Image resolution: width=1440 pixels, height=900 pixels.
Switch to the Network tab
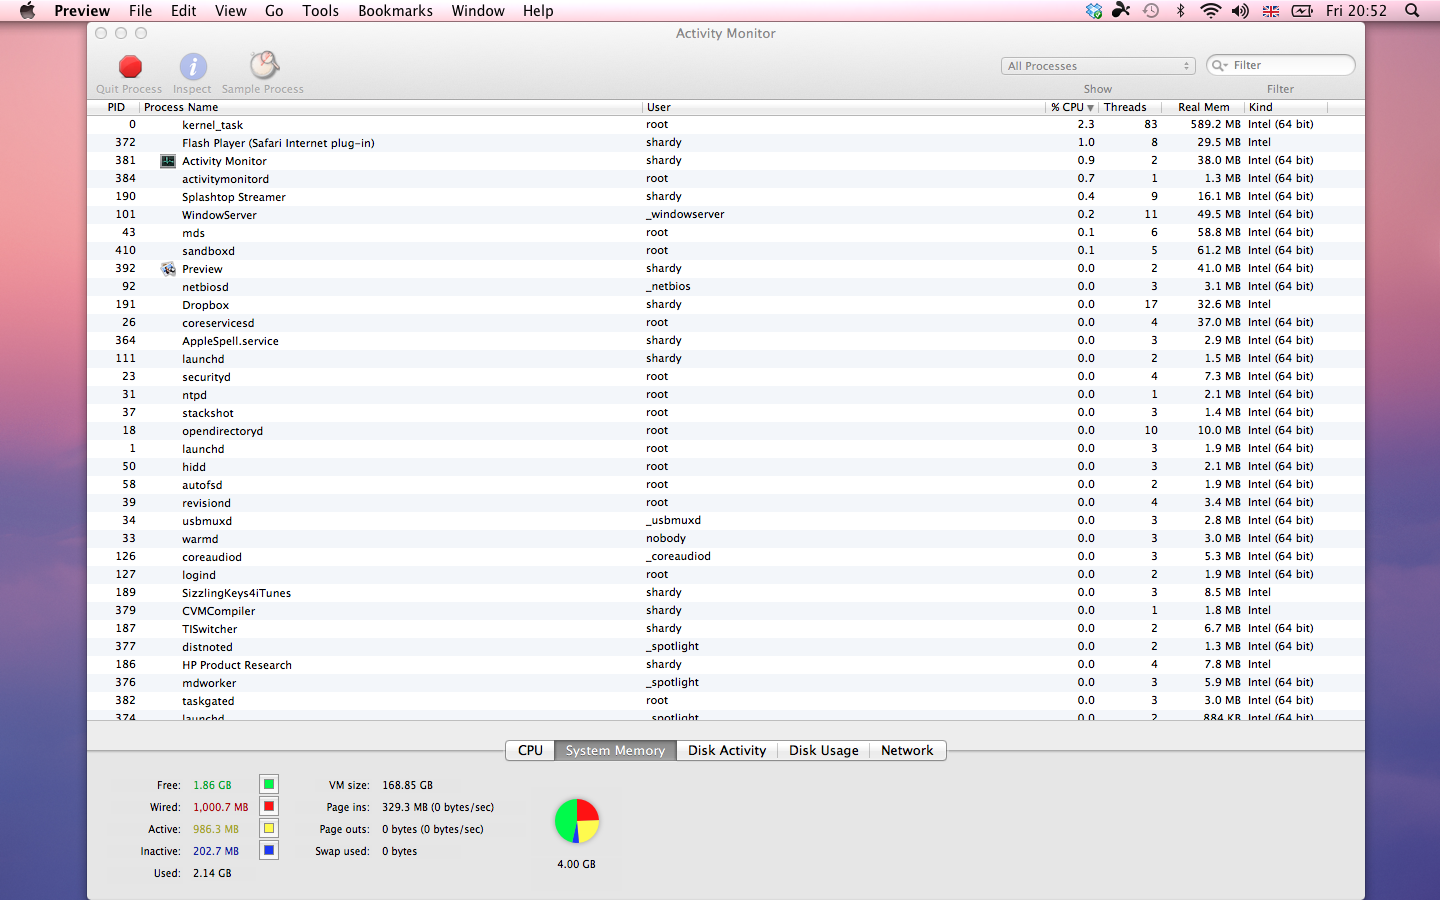907,750
